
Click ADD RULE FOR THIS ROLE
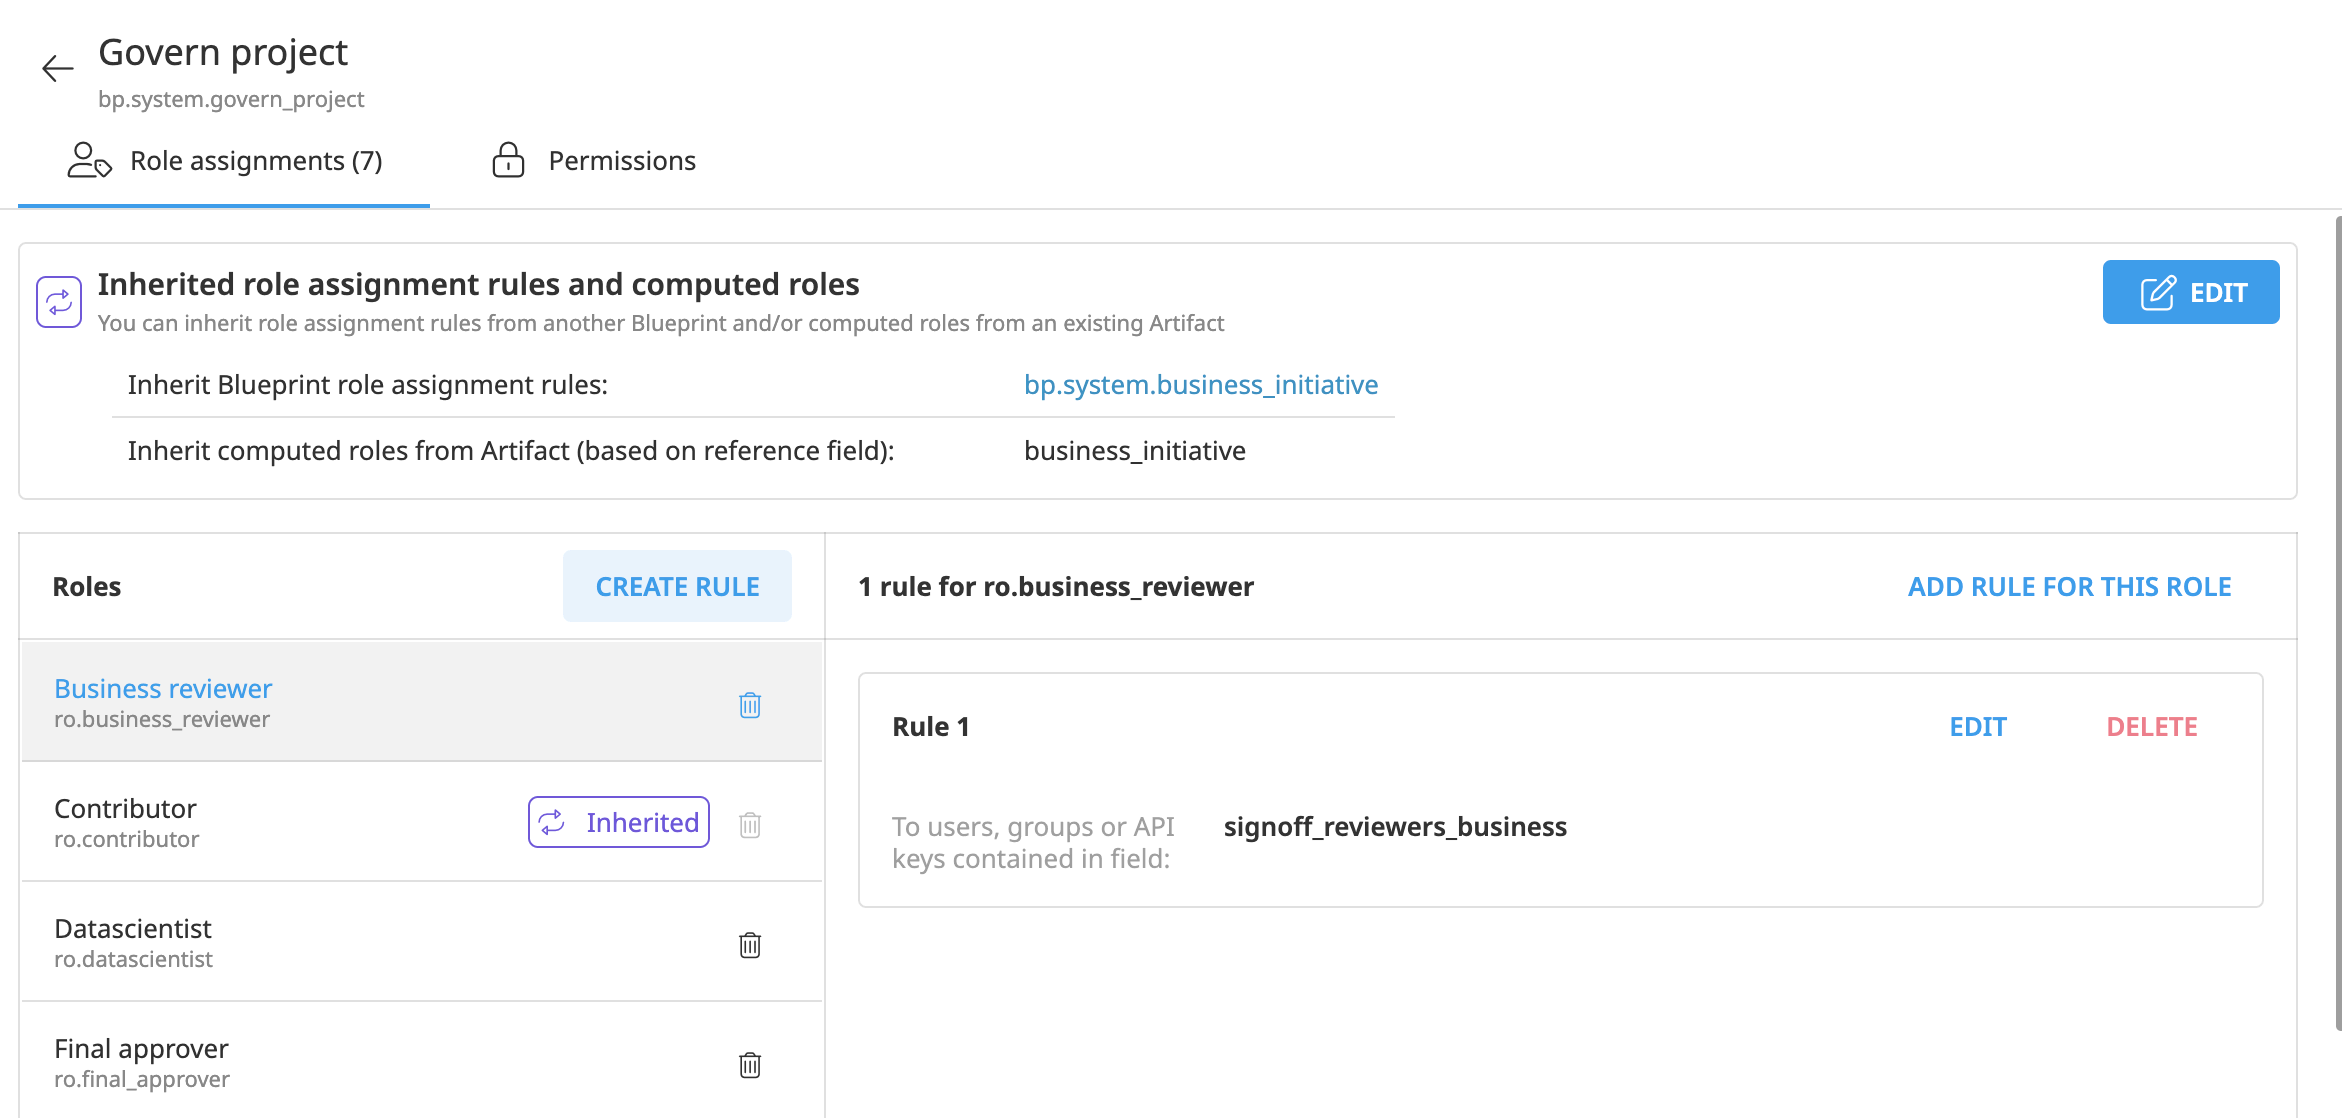pyautogui.click(x=2068, y=586)
